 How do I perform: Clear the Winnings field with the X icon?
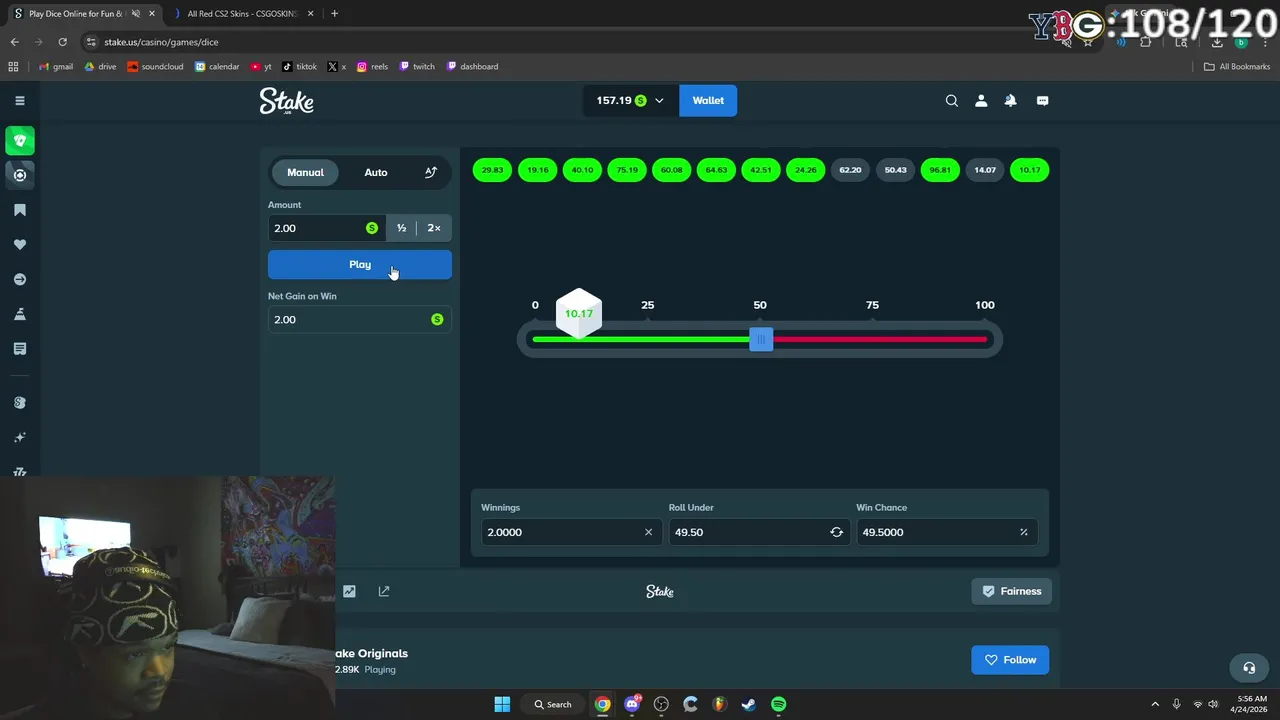(648, 532)
